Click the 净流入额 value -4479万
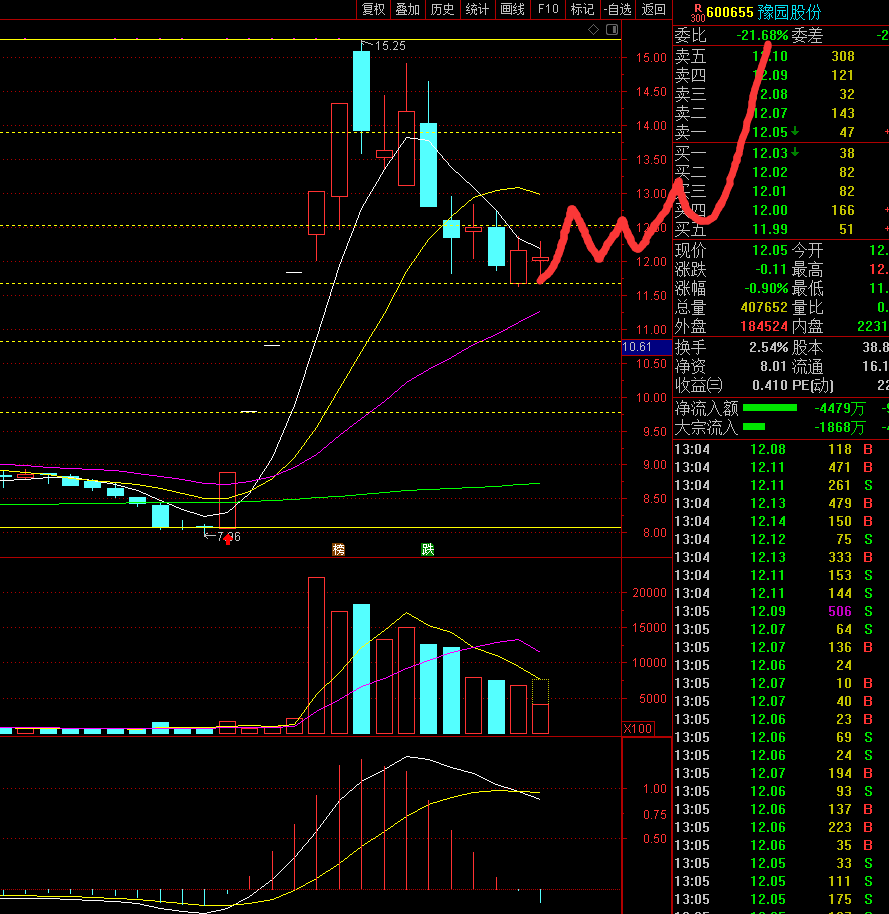This screenshot has height=914, width=889. coord(839,408)
